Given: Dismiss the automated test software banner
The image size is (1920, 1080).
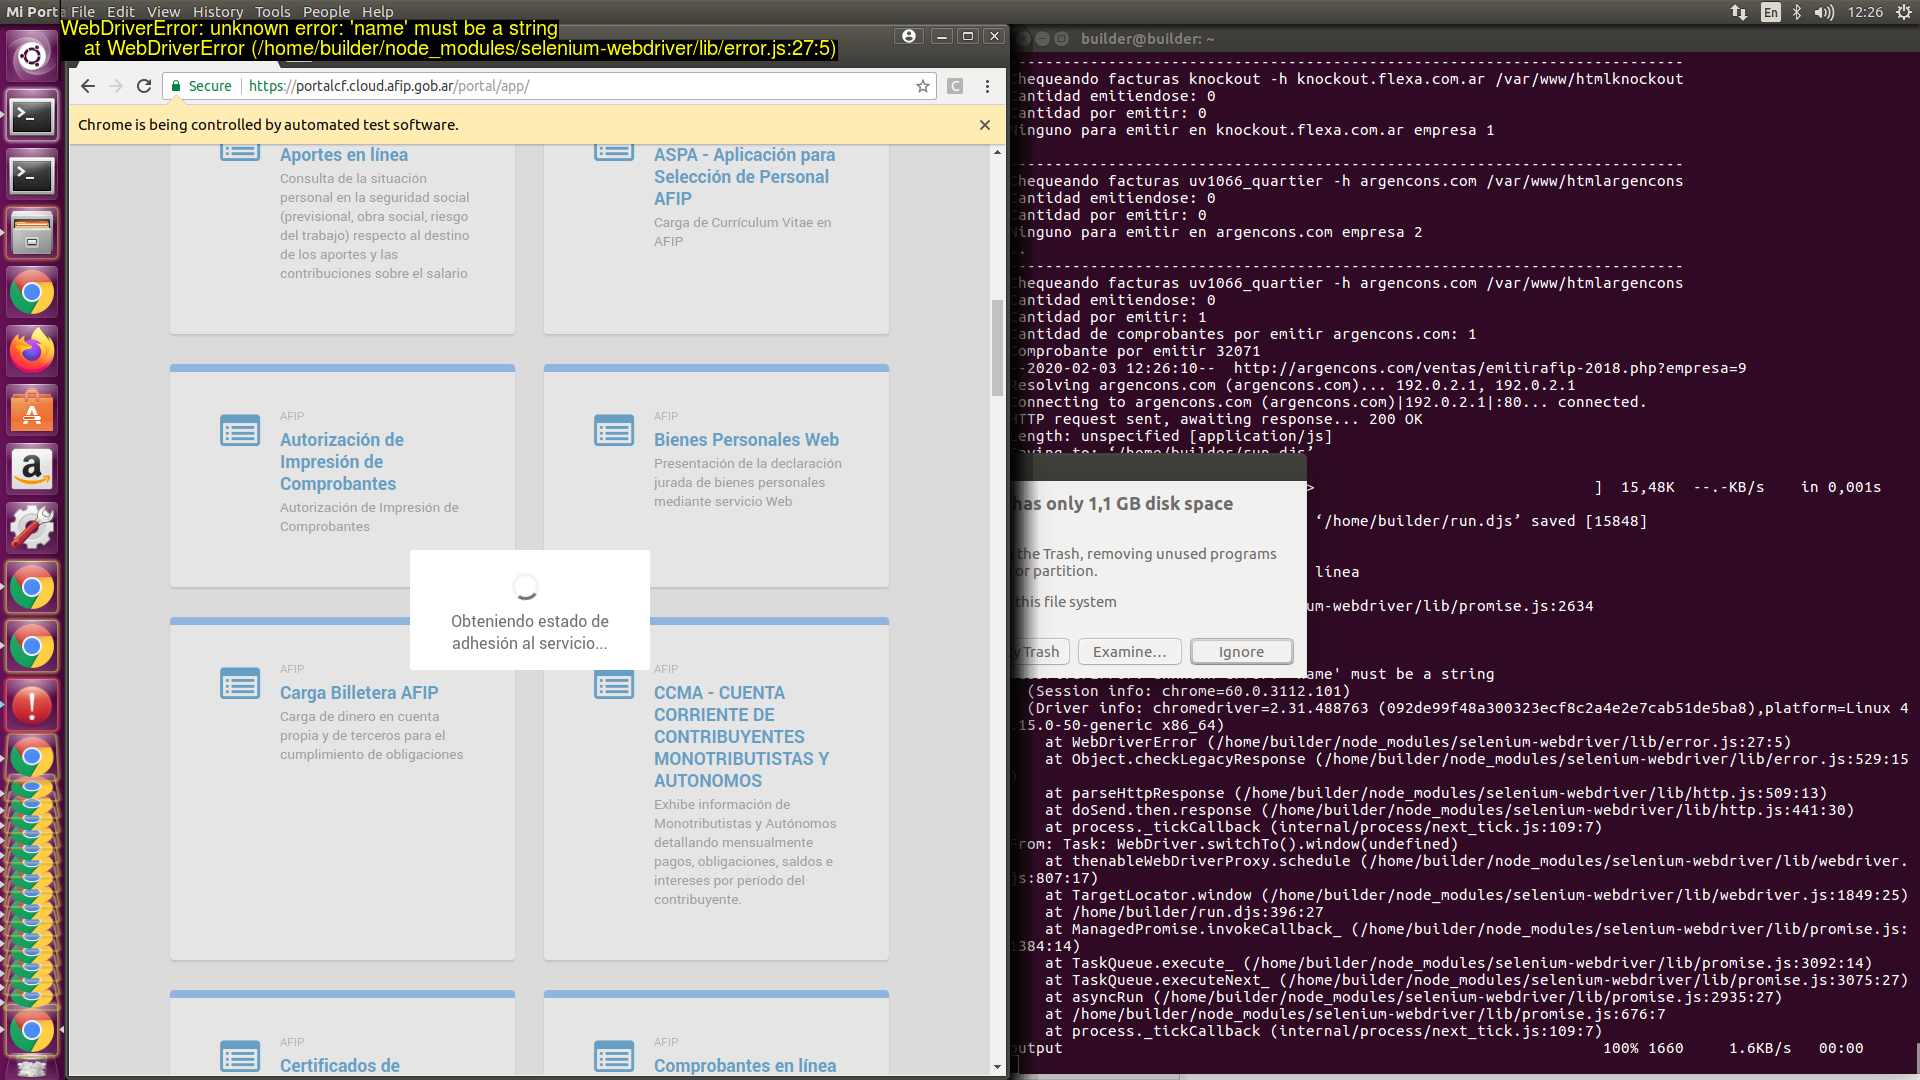Looking at the screenshot, I should point(985,125).
